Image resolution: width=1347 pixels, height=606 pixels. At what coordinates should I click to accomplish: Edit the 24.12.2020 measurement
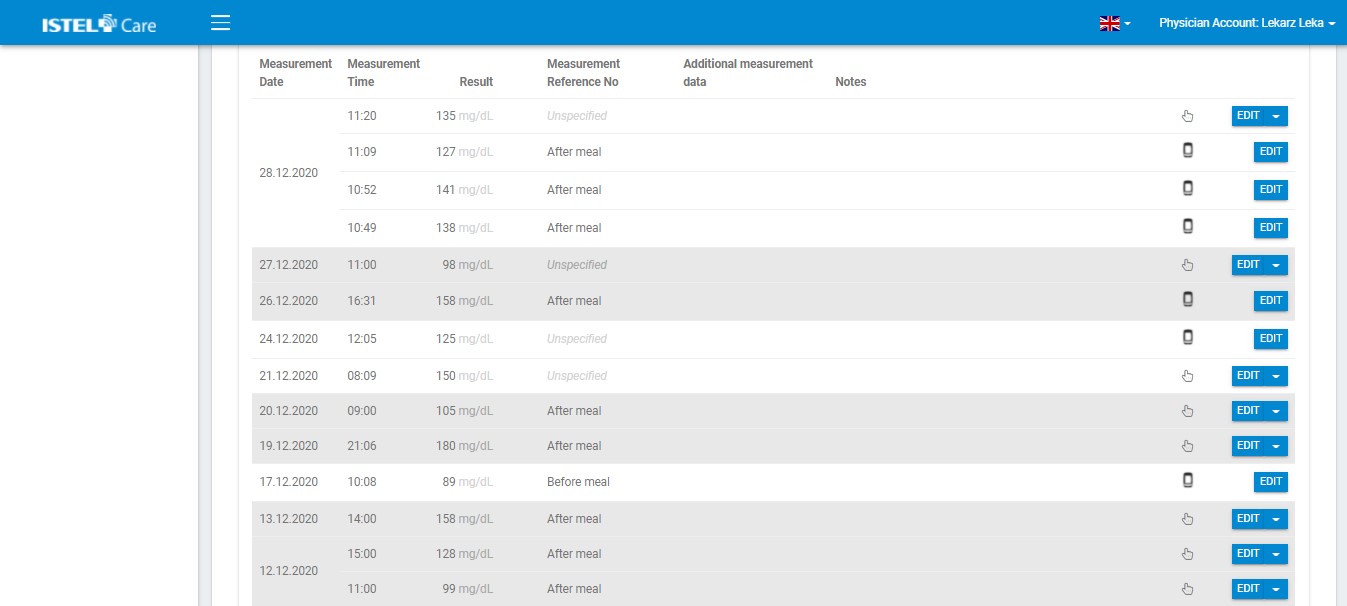pos(1271,339)
